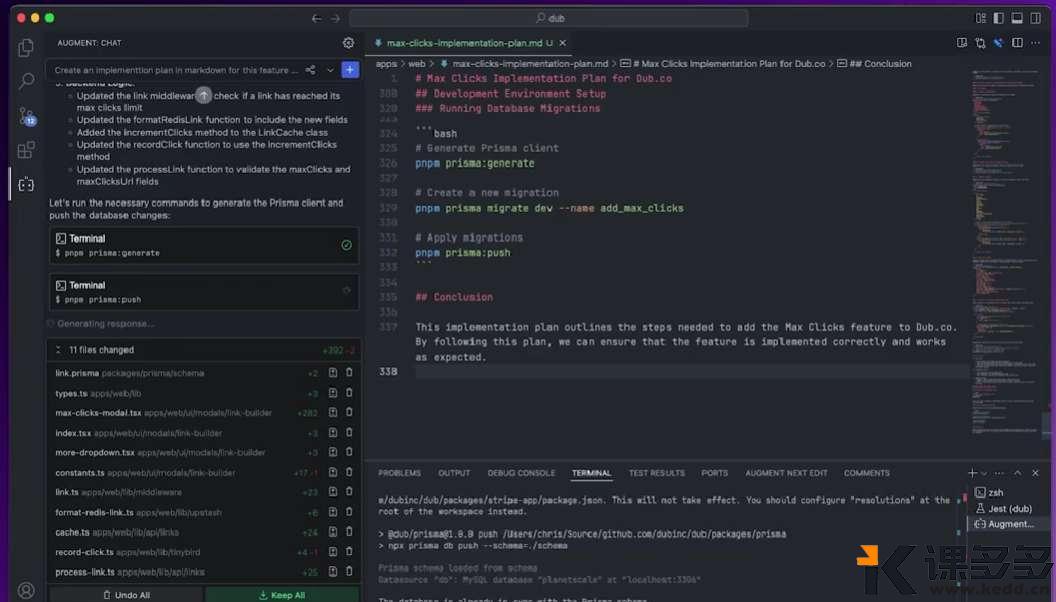This screenshot has width=1056, height=602.
Task: Open Source Control view with badge
Action: (26, 116)
